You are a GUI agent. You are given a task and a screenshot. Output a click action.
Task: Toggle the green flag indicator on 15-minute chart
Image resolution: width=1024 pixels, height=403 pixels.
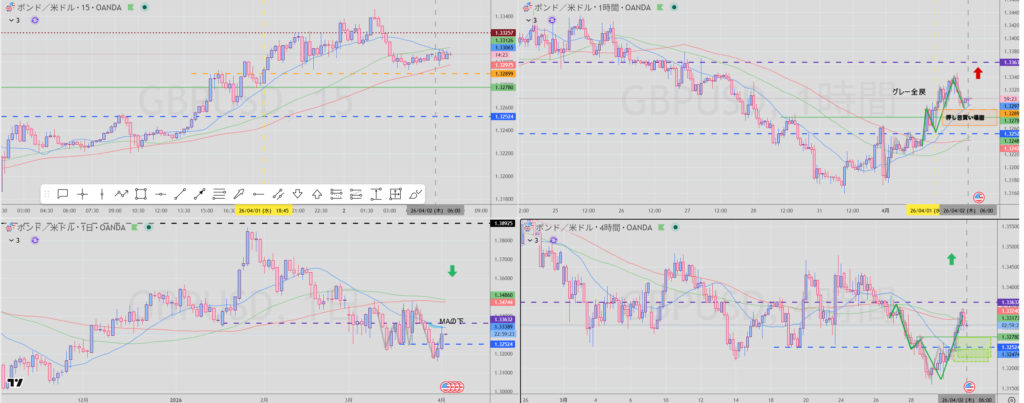coord(132,6)
